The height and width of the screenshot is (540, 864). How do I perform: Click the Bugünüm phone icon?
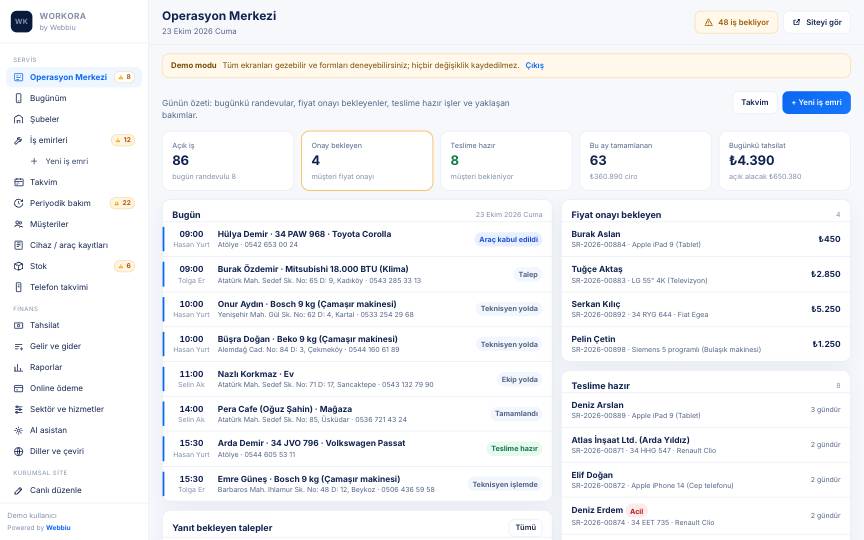click(18, 98)
